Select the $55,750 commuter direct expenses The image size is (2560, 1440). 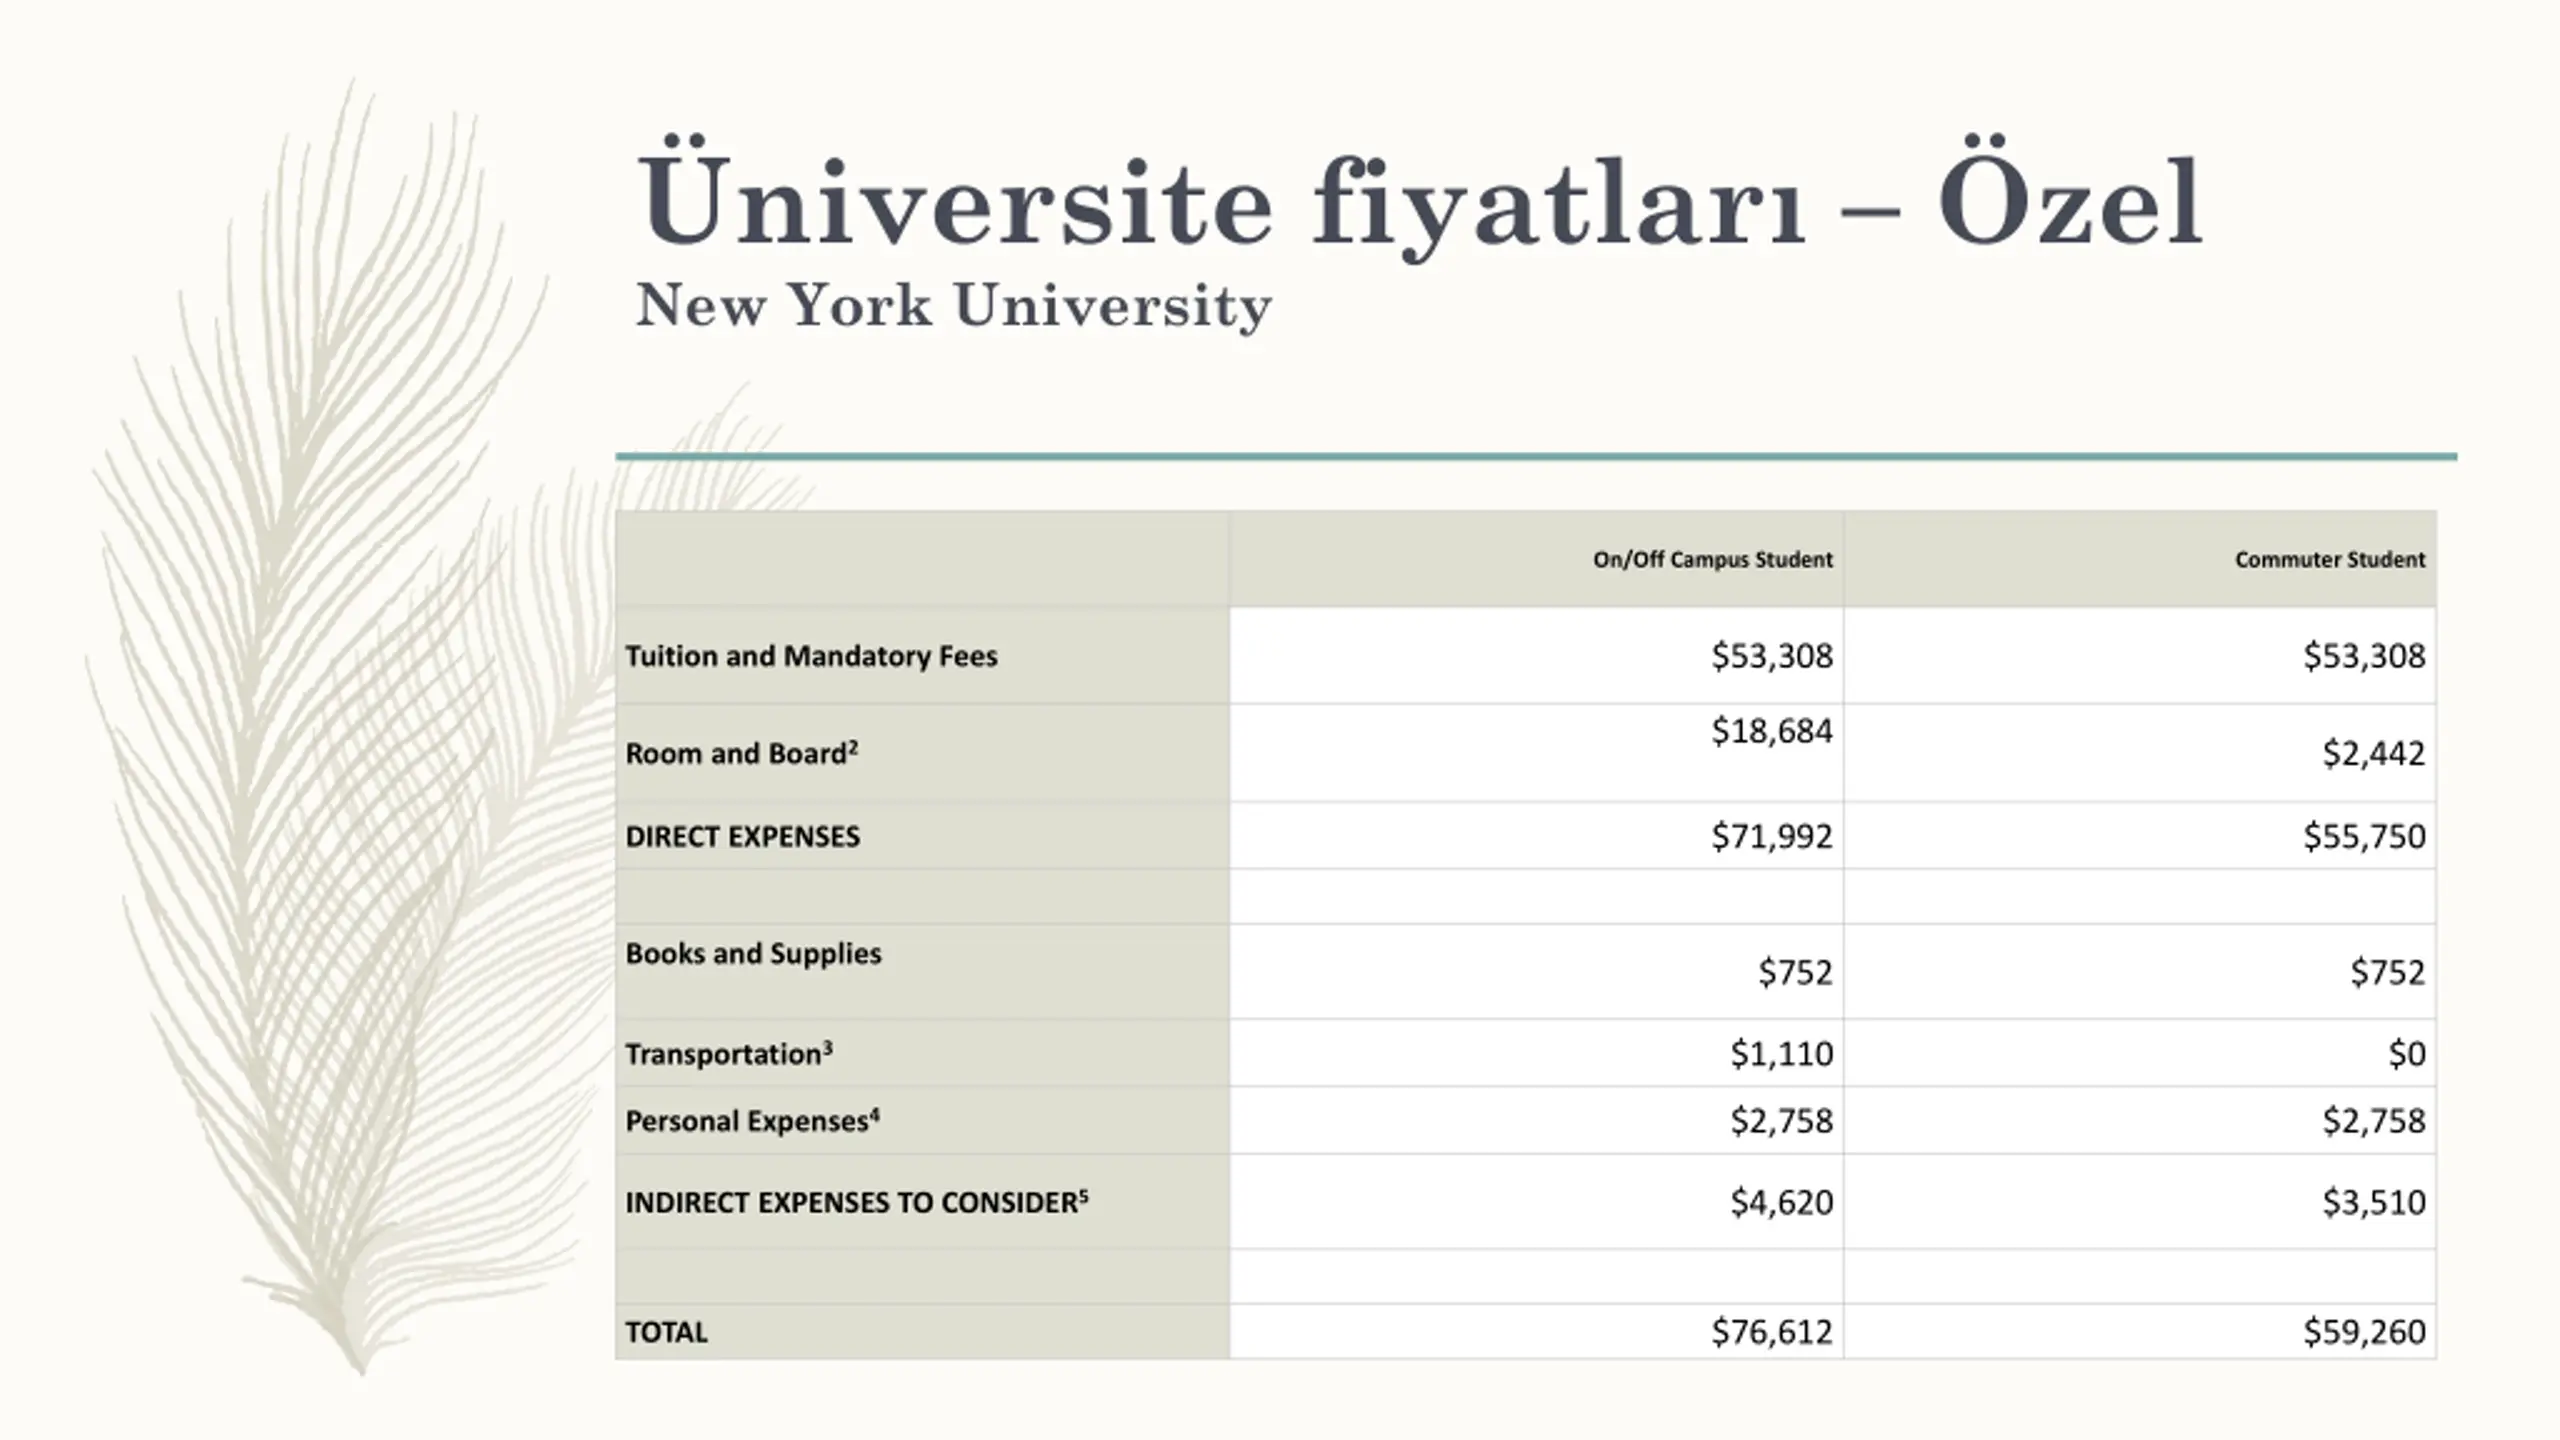(x=2364, y=836)
